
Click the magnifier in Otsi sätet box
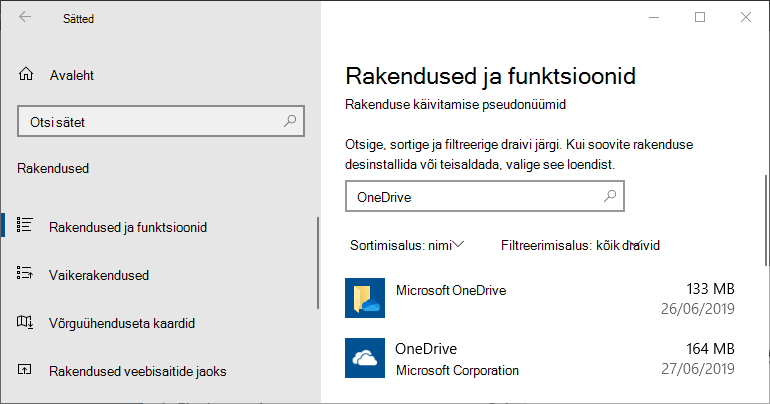290,121
